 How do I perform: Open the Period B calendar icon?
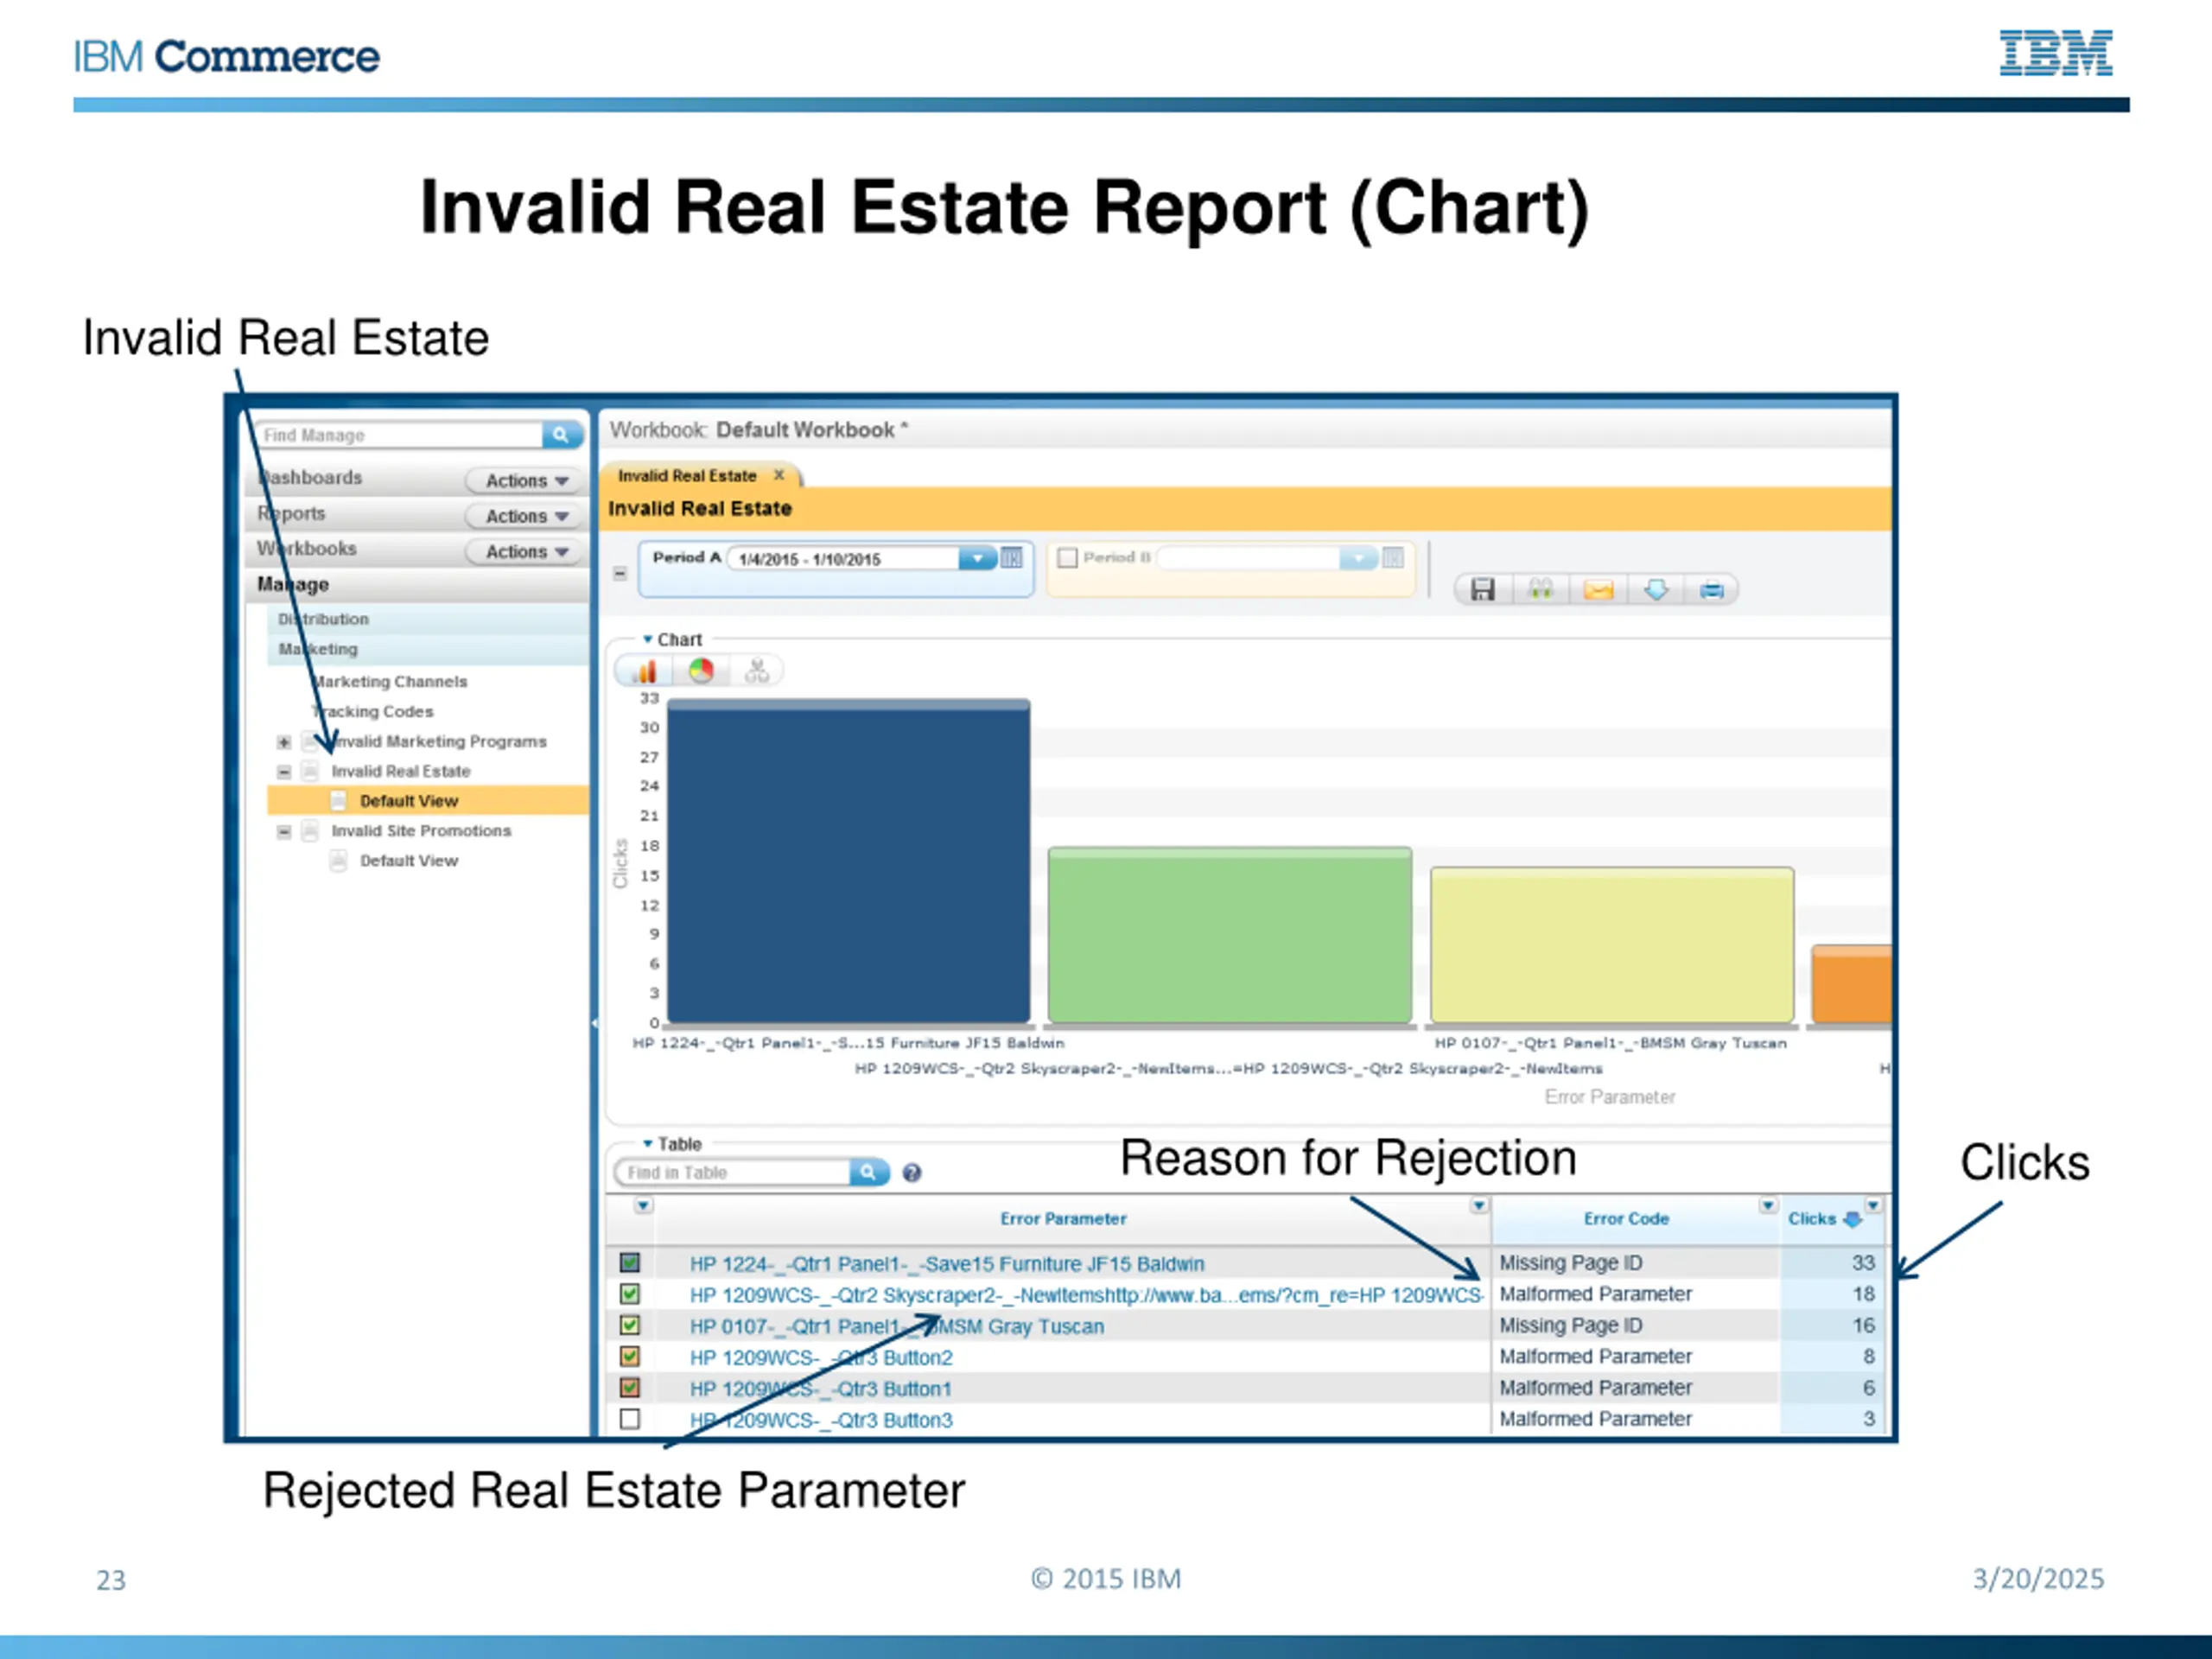(x=1393, y=558)
